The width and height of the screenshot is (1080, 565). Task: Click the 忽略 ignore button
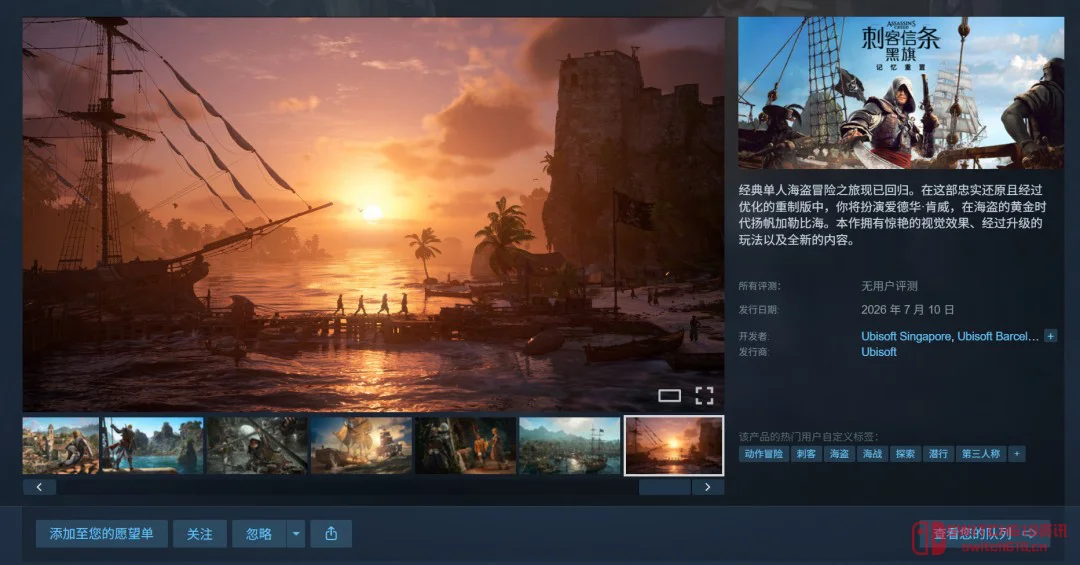tap(259, 534)
